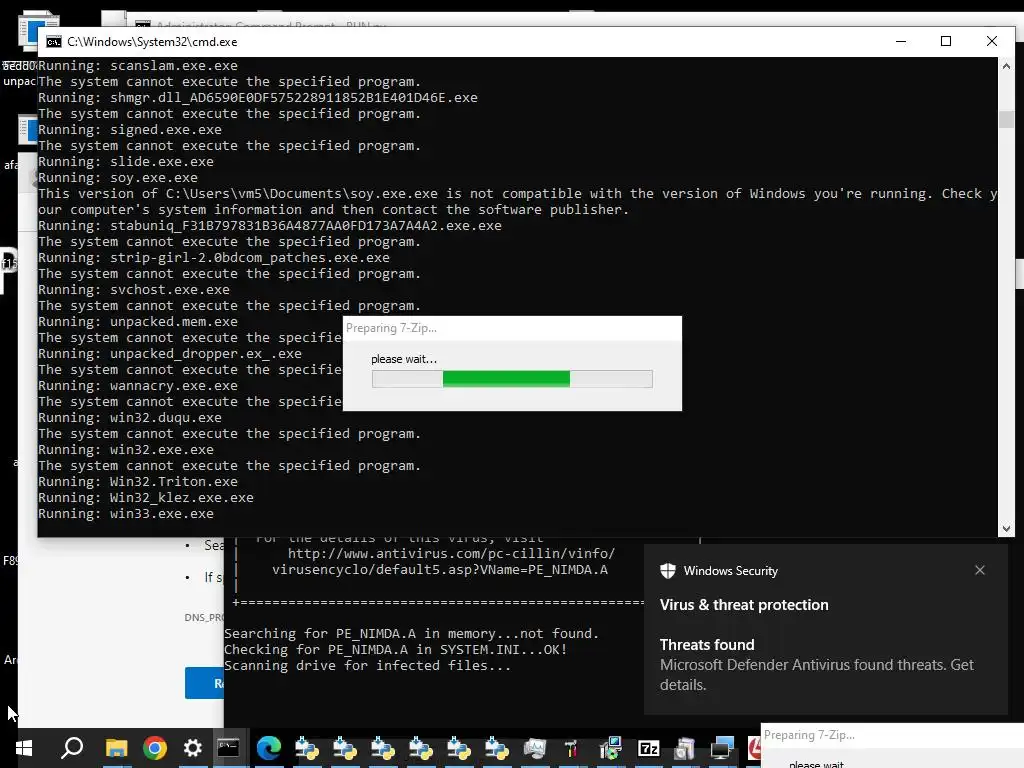Click 'Running: soy.exe.exe' line

(x=118, y=178)
